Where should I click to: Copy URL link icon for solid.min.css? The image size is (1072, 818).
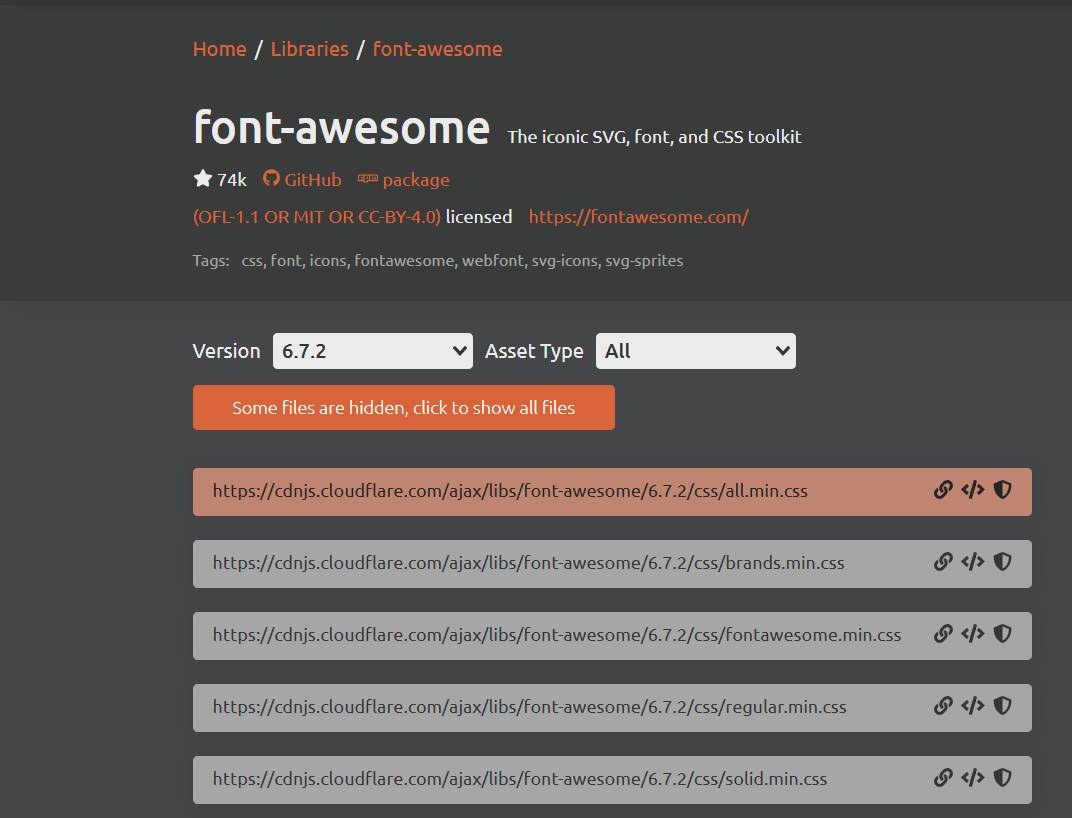click(943, 778)
